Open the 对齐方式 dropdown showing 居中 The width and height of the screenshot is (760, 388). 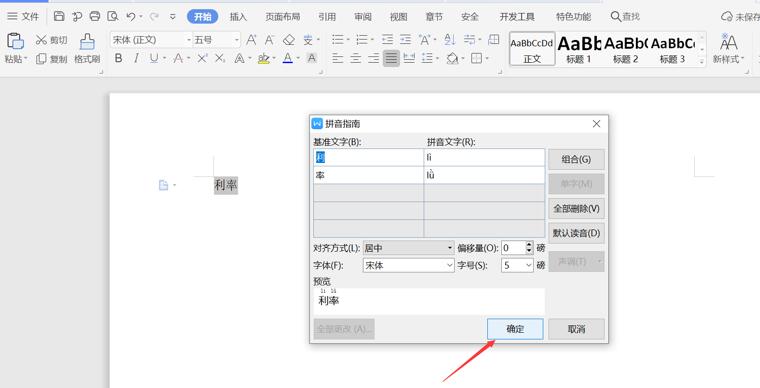(408, 248)
